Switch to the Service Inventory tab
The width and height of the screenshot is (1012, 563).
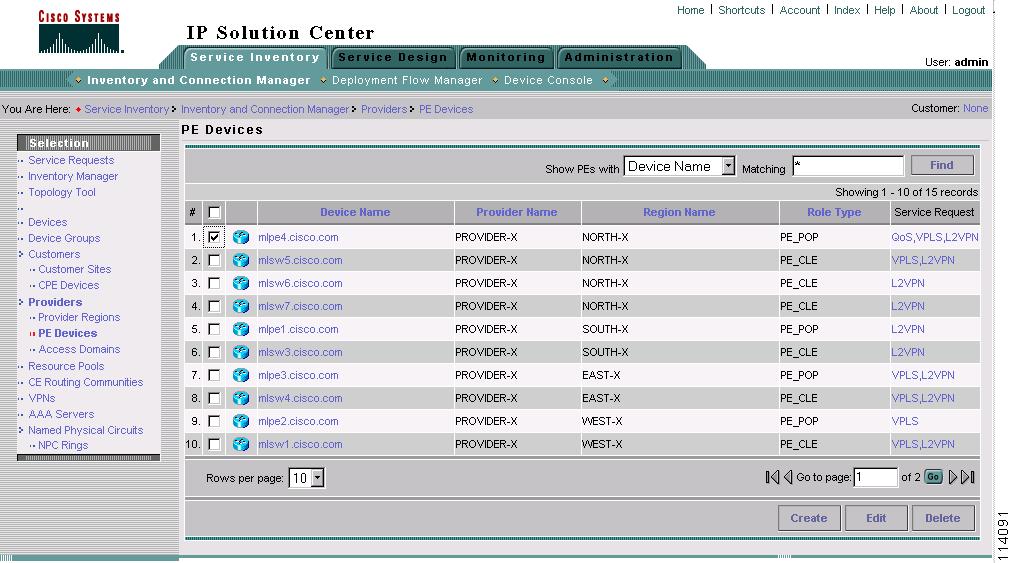[255, 57]
